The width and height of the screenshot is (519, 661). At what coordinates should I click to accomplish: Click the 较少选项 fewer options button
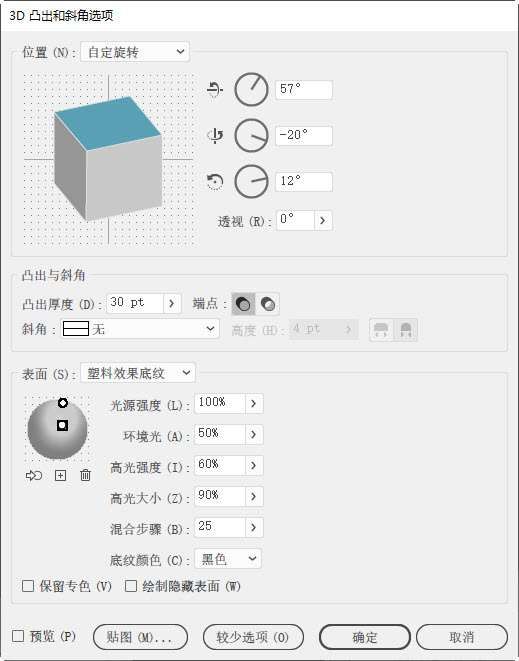click(x=253, y=637)
